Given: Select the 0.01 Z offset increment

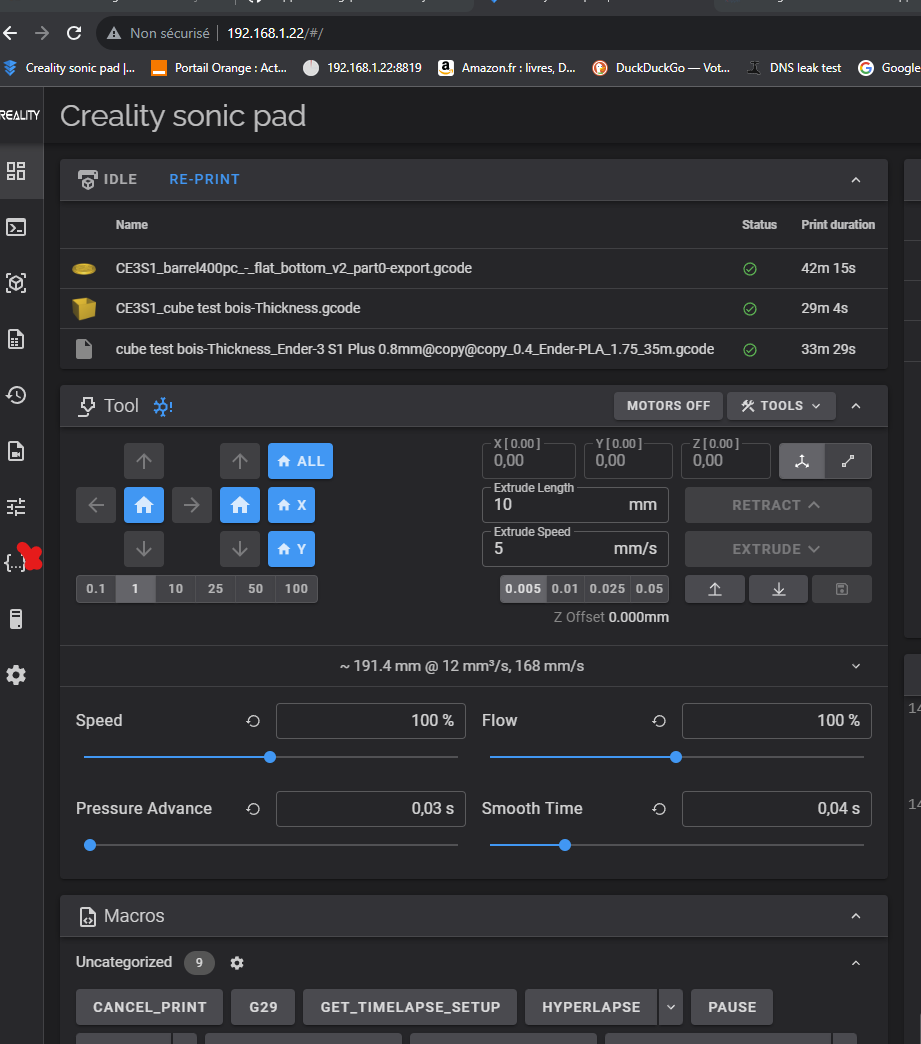Looking at the screenshot, I should 565,589.
